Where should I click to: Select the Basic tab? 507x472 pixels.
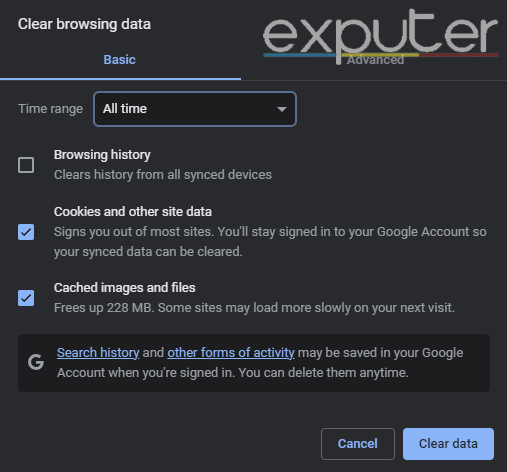pyautogui.click(x=119, y=60)
